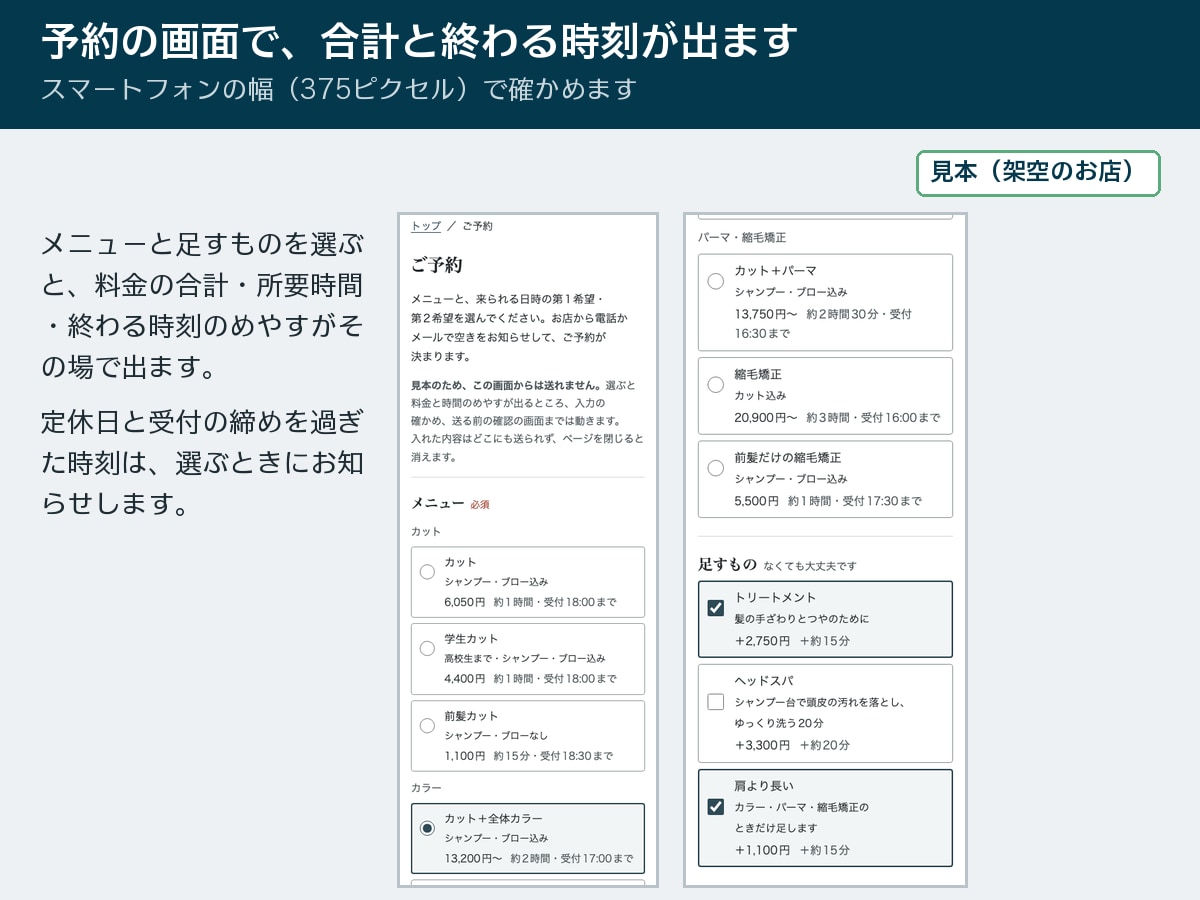Uncheck the トリートメント checkbox
The image size is (1200, 900).
[715, 608]
